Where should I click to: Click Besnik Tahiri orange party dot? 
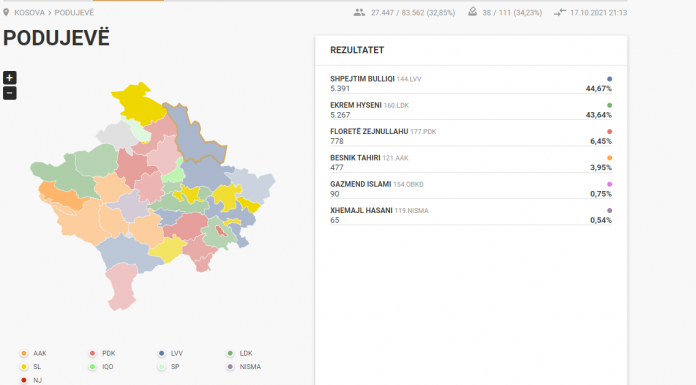pos(609,158)
